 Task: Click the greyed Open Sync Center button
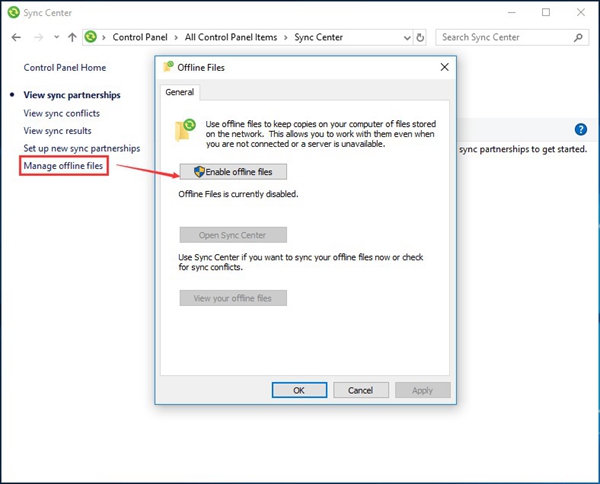pyautogui.click(x=233, y=235)
